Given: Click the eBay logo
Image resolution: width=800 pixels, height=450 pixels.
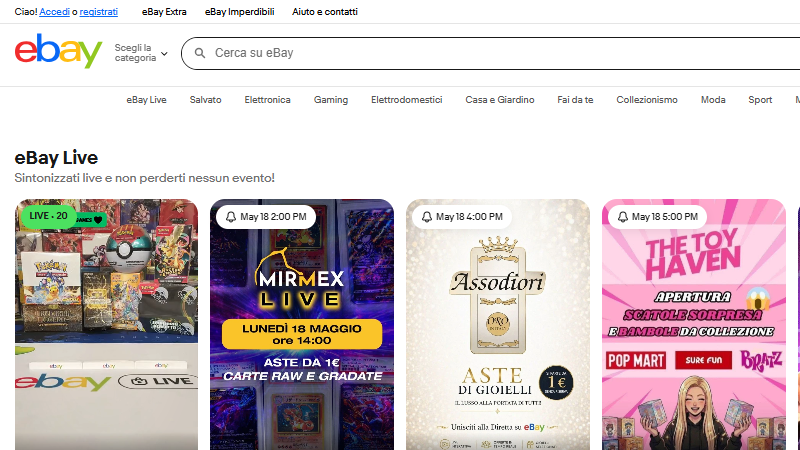Looking at the screenshot, I should click(x=58, y=51).
